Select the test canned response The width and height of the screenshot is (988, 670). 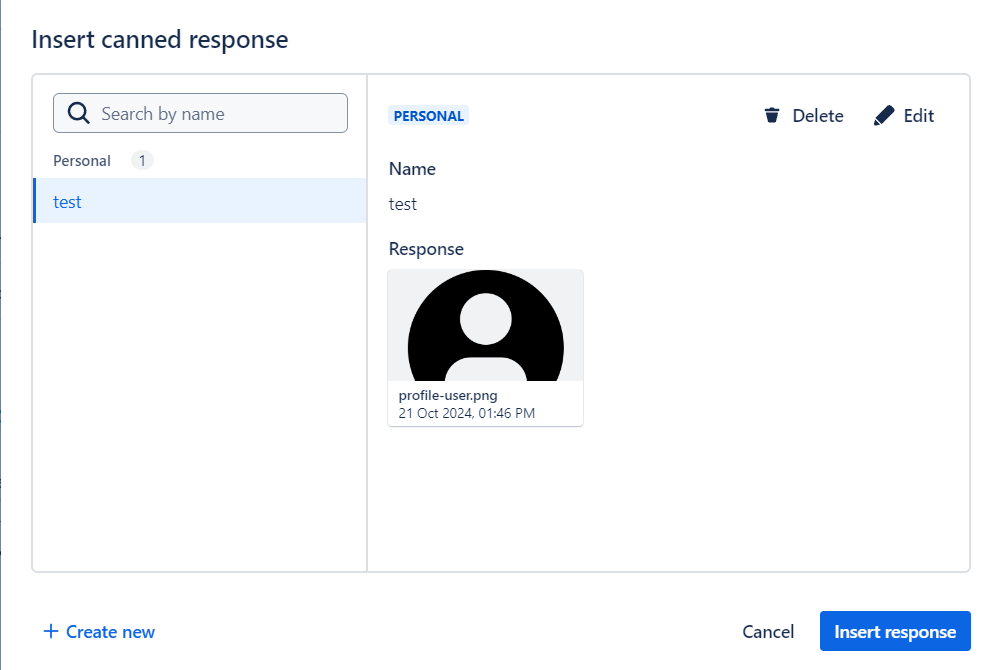click(200, 201)
